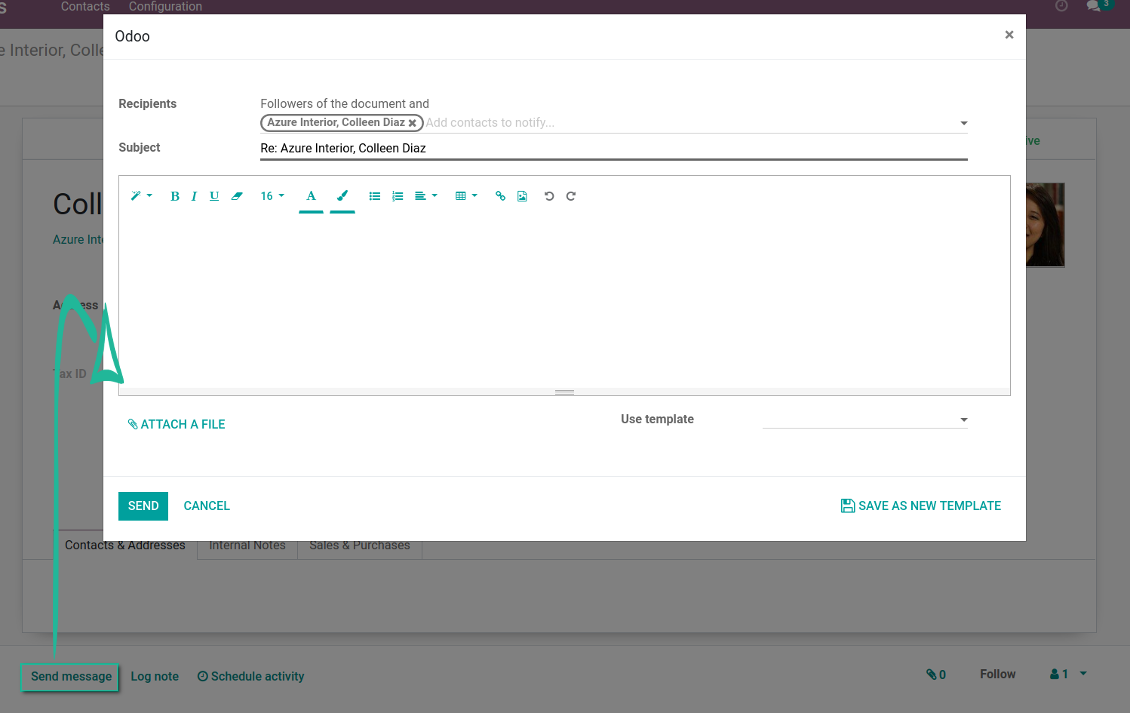This screenshot has width=1130, height=713.
Task: Undo the last editor change
Action: click(549, 196)
